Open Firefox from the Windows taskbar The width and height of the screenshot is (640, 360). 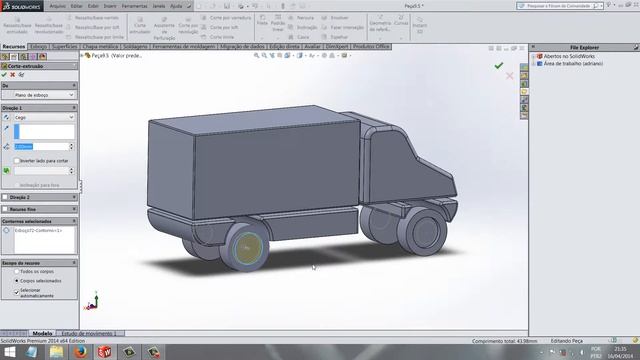[x=80, y=352]
